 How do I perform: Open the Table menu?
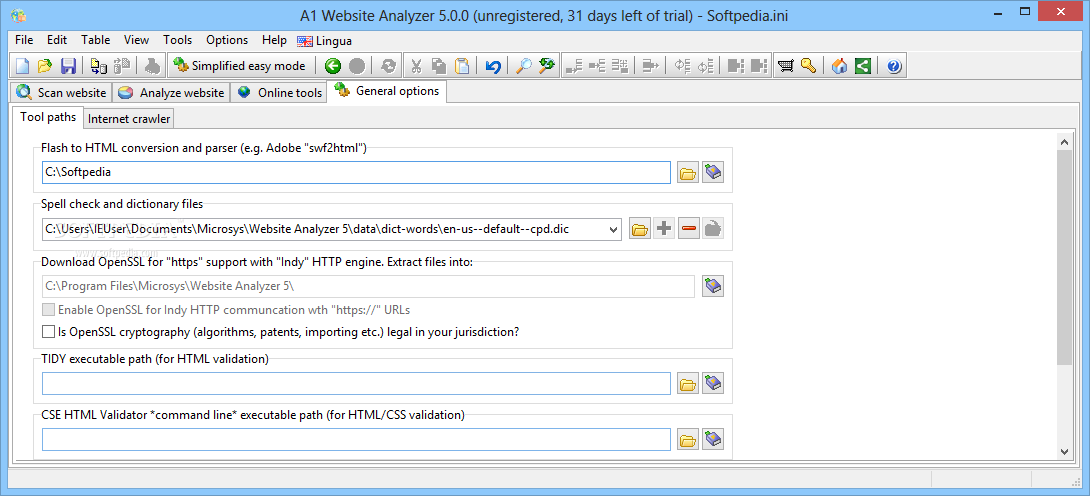[95, 40]
